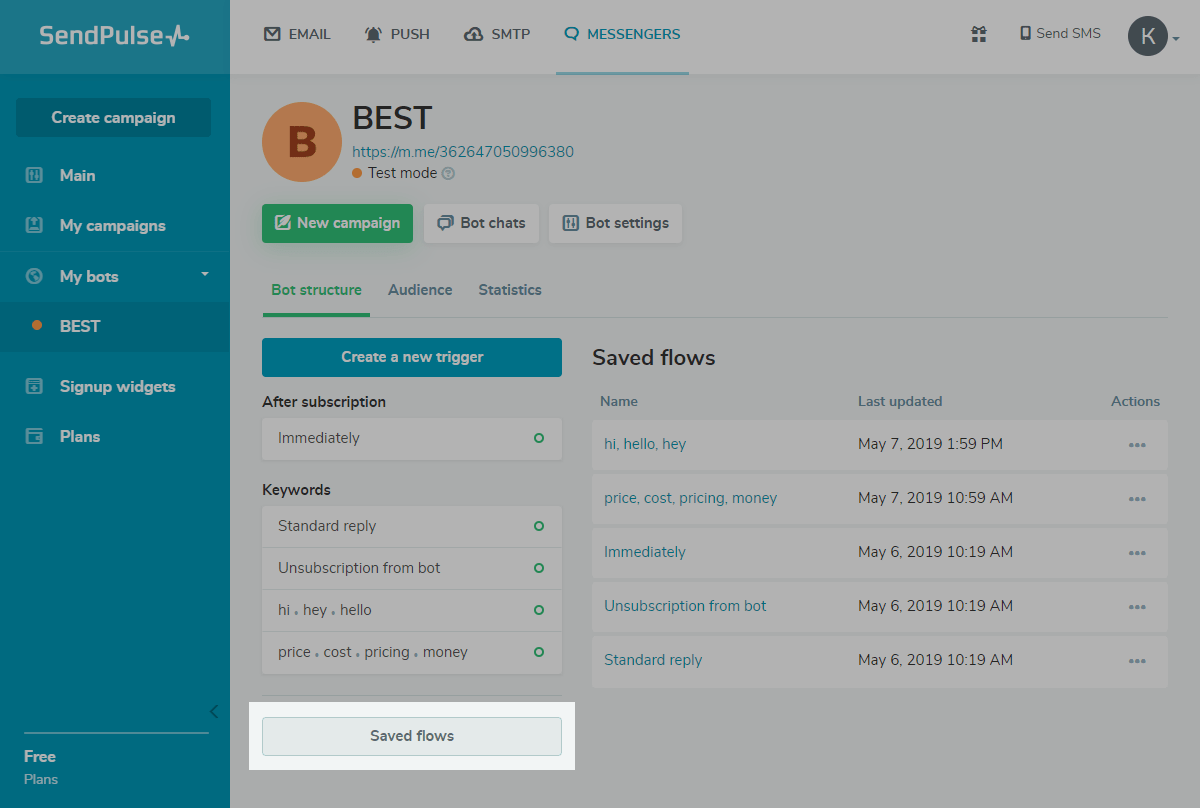Open actions menu for Immediately flow

1137,553
